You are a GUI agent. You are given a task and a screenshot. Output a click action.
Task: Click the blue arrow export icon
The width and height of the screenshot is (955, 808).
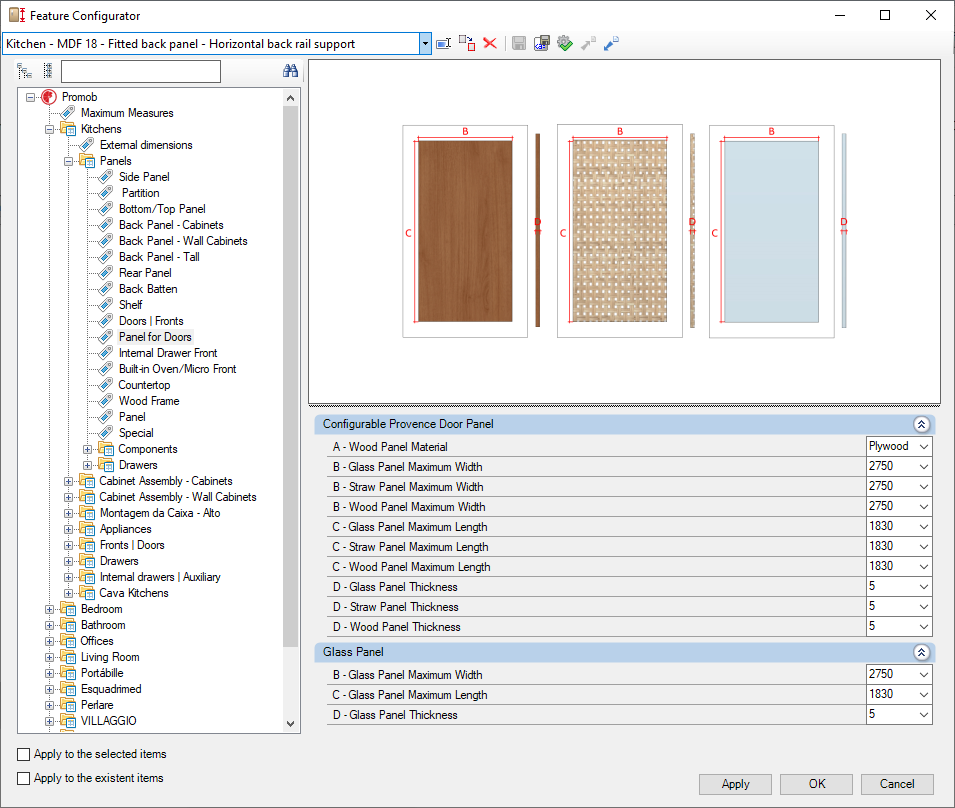click(611, 43)
